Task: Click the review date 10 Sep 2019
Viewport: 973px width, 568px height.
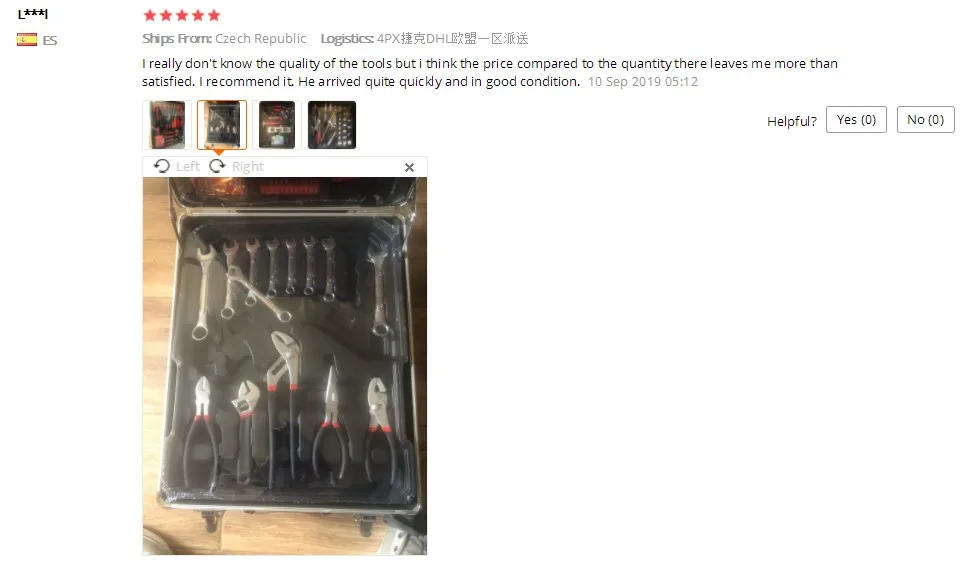Action: click(x=643, y=82)
